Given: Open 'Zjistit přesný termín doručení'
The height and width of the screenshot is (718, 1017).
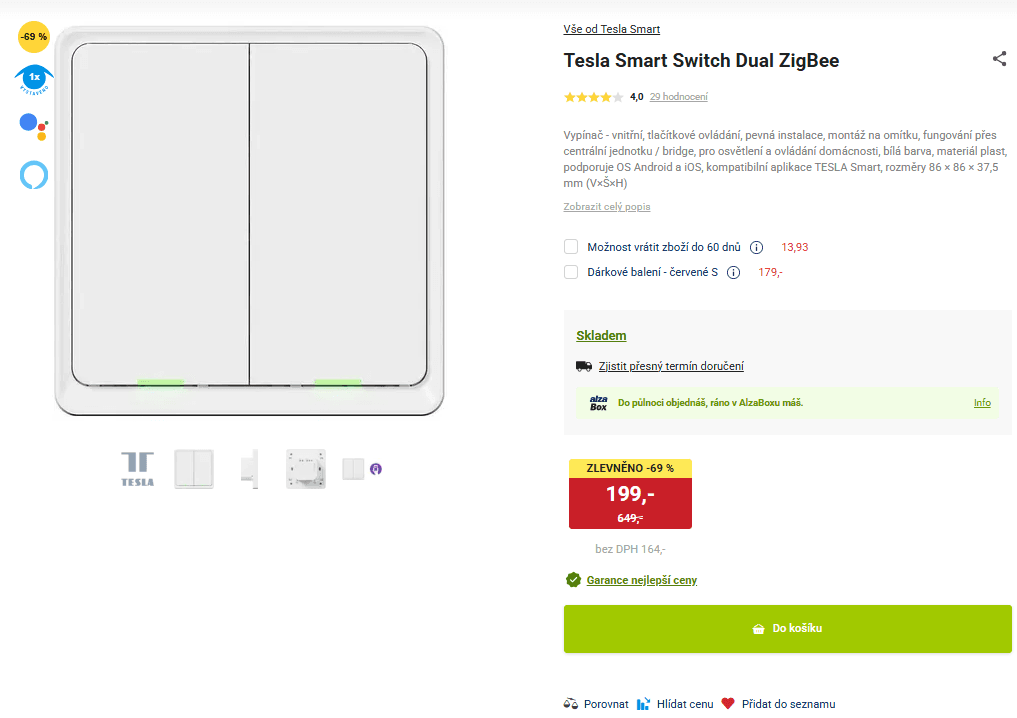Looking at the screenshot, I should coord(670,366).
